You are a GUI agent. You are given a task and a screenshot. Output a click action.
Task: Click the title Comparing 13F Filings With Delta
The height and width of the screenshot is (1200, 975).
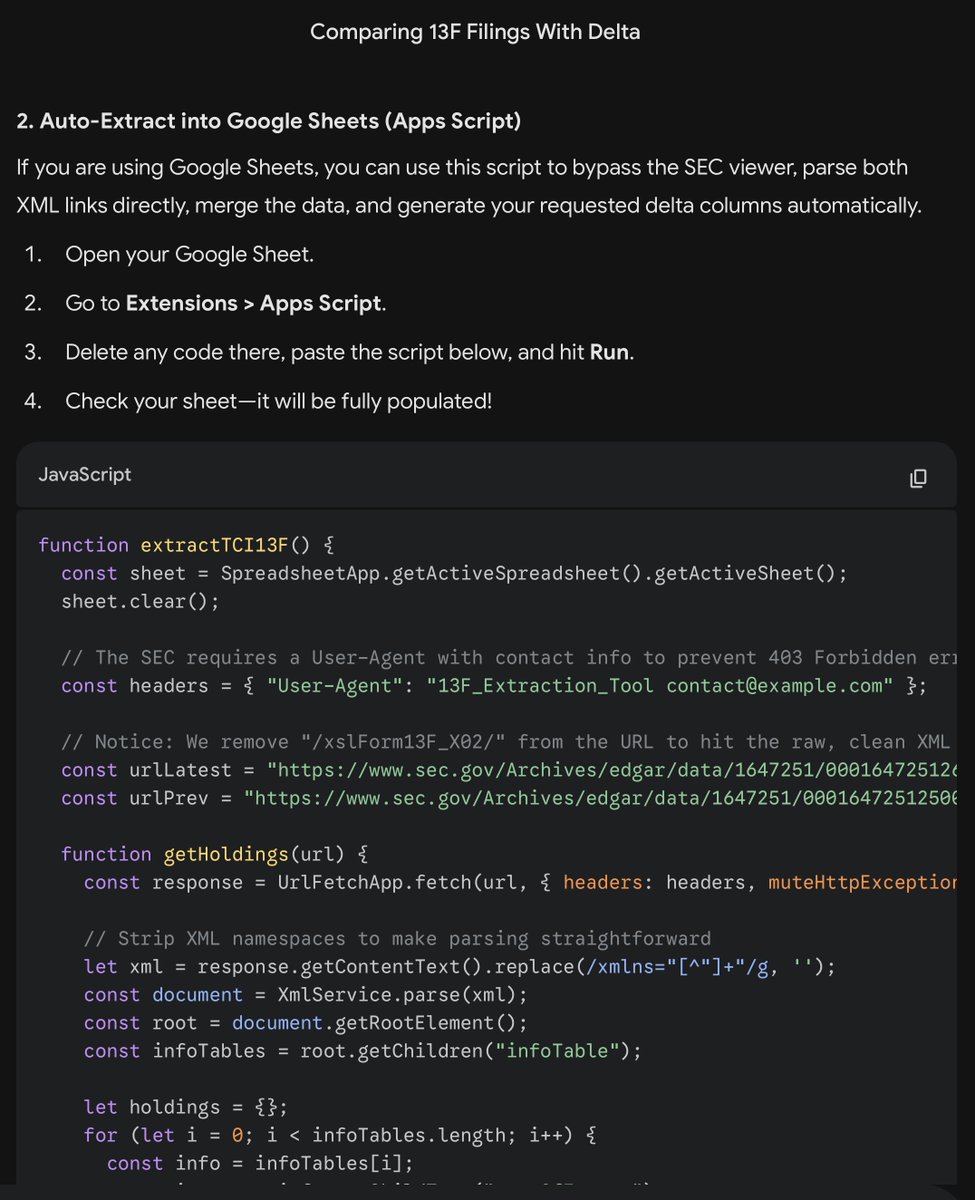tap(475, 32)
